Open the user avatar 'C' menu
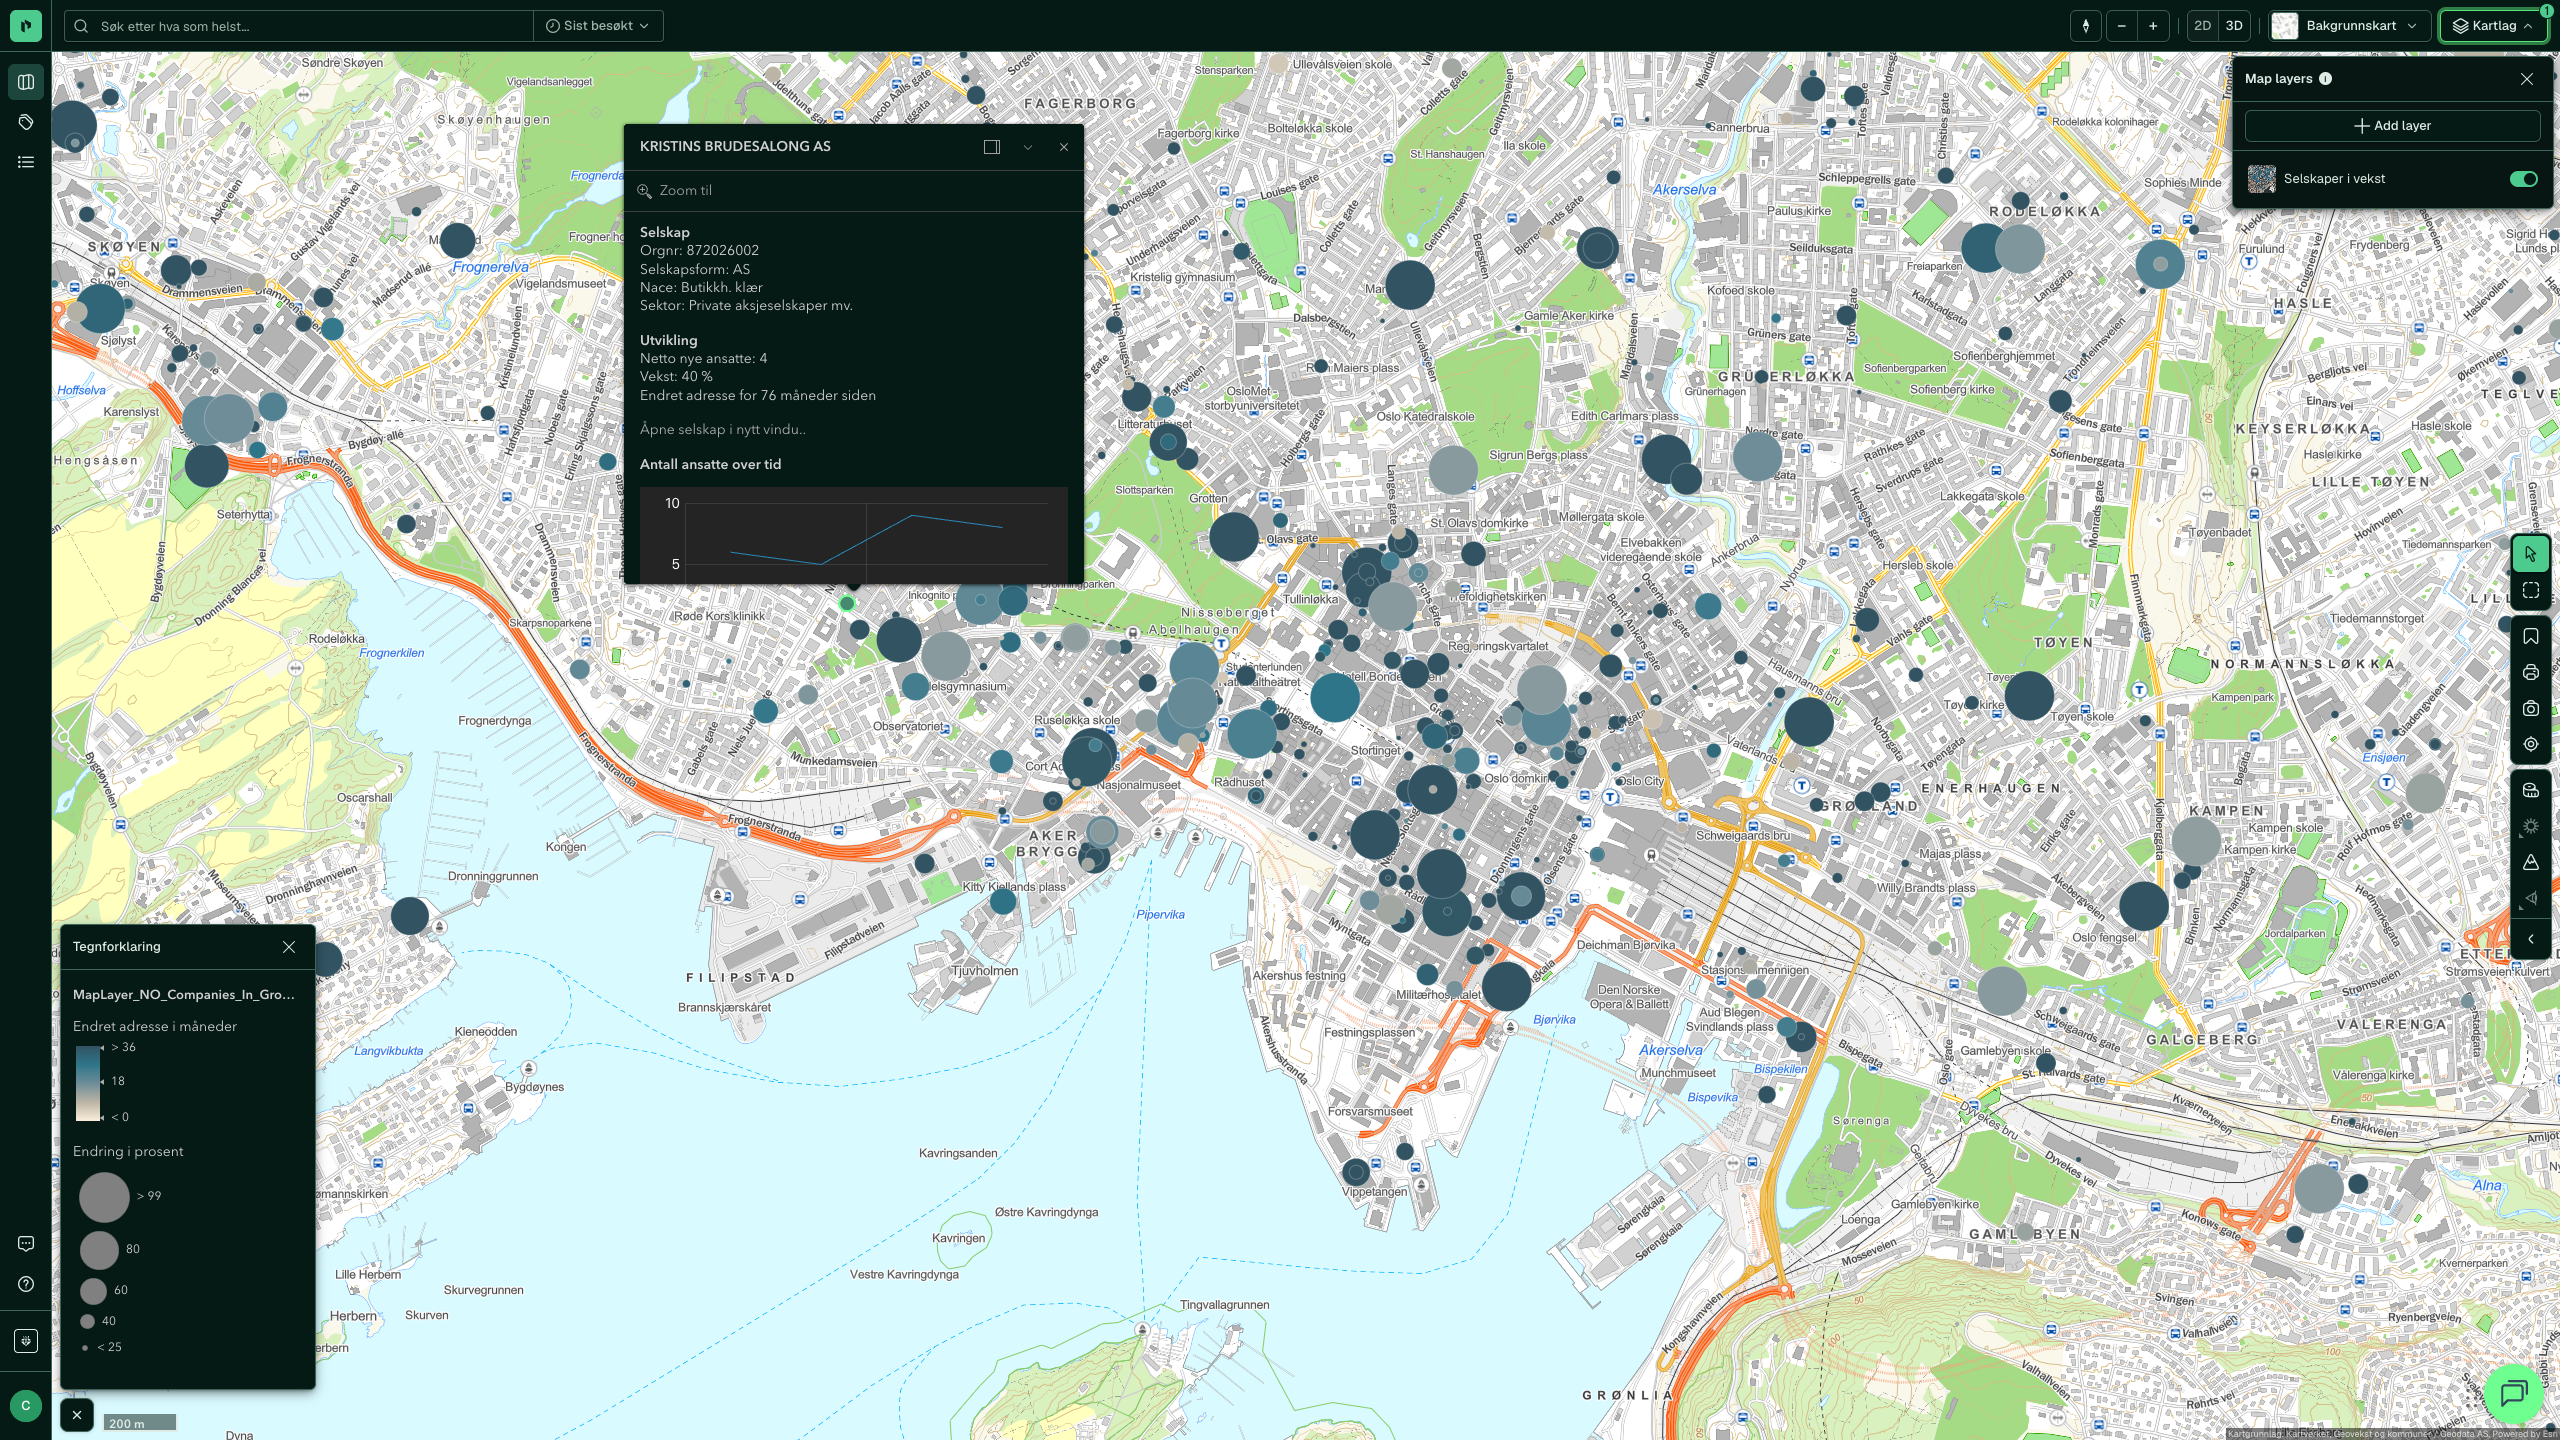Screen dimensions: 2560x1440 point(26,1405)
